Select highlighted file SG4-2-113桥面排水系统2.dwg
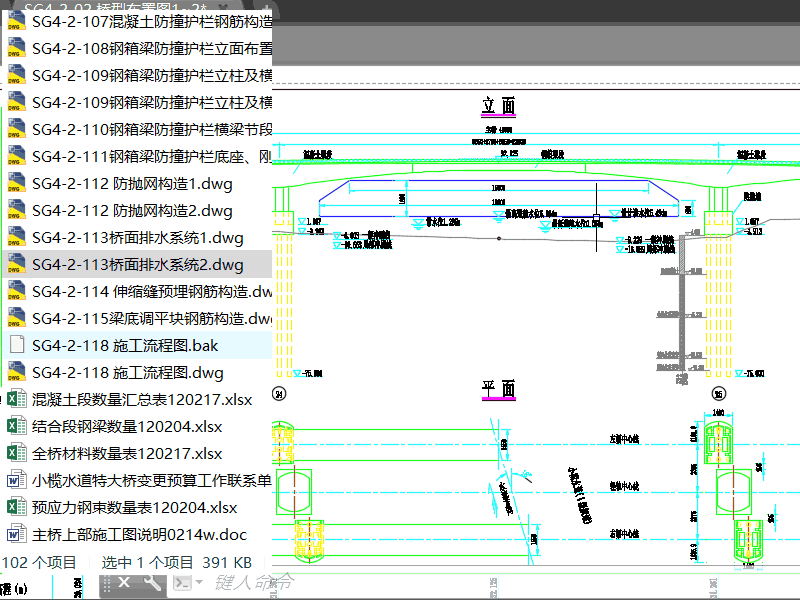Viewport: 800px width, 600px height. (x=138, y=265)
